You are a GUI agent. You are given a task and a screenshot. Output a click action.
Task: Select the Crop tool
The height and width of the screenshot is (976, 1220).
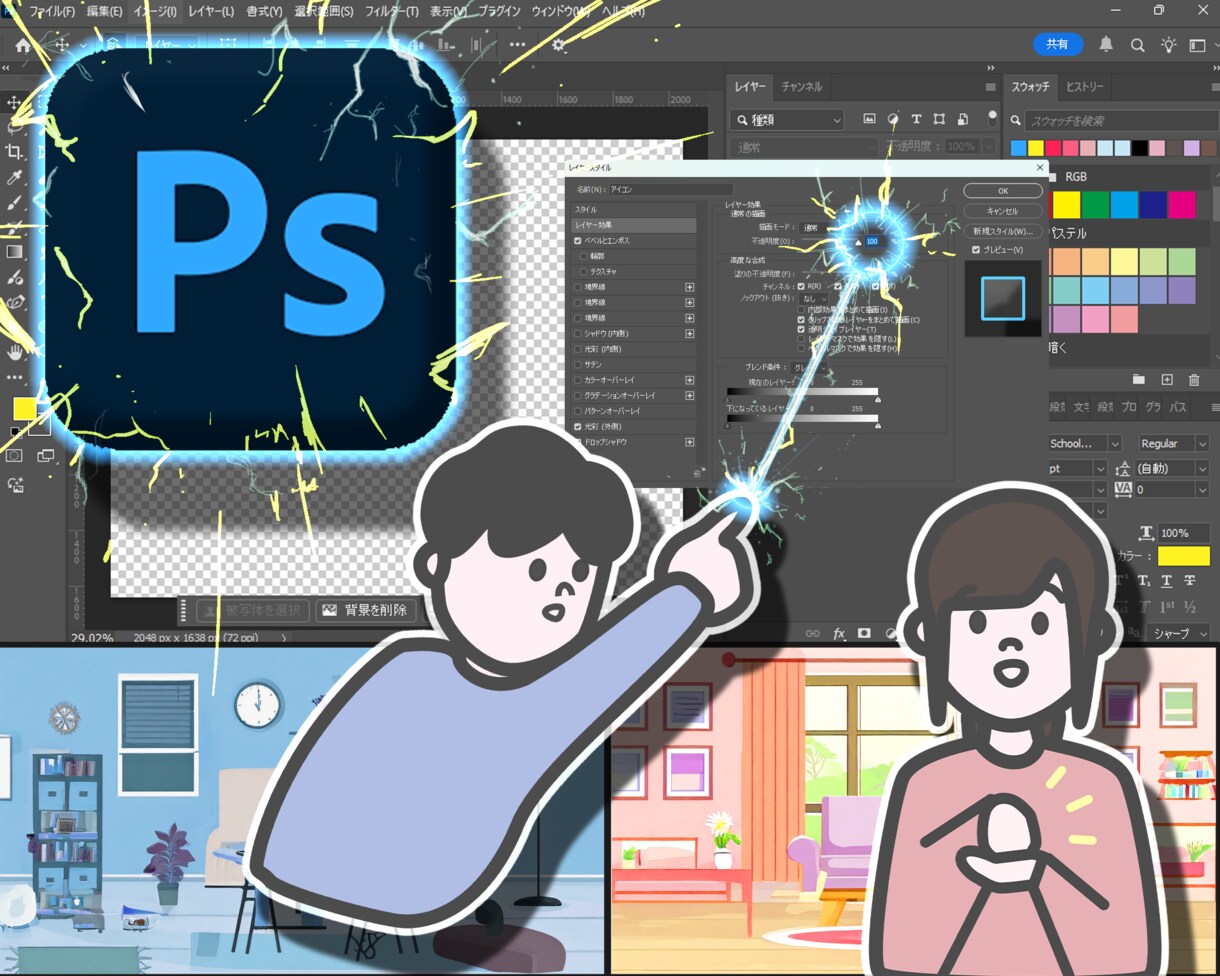point(14,152)
